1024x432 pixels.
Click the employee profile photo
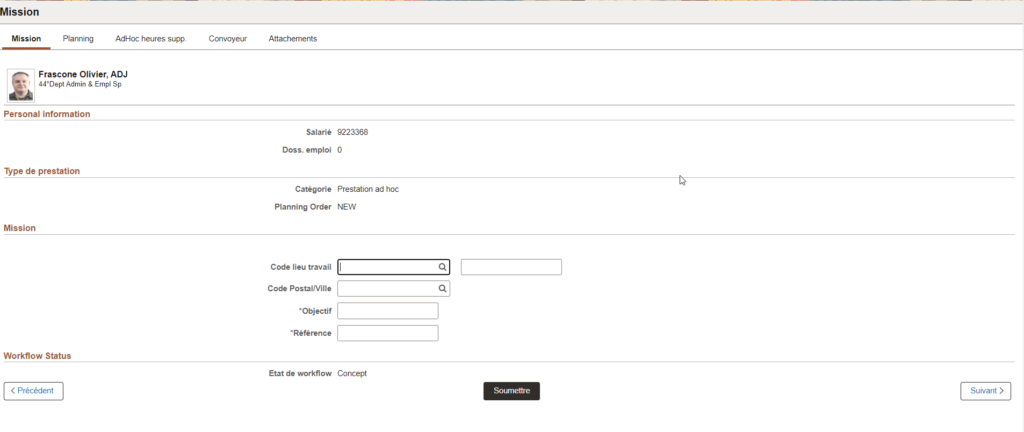20,85
